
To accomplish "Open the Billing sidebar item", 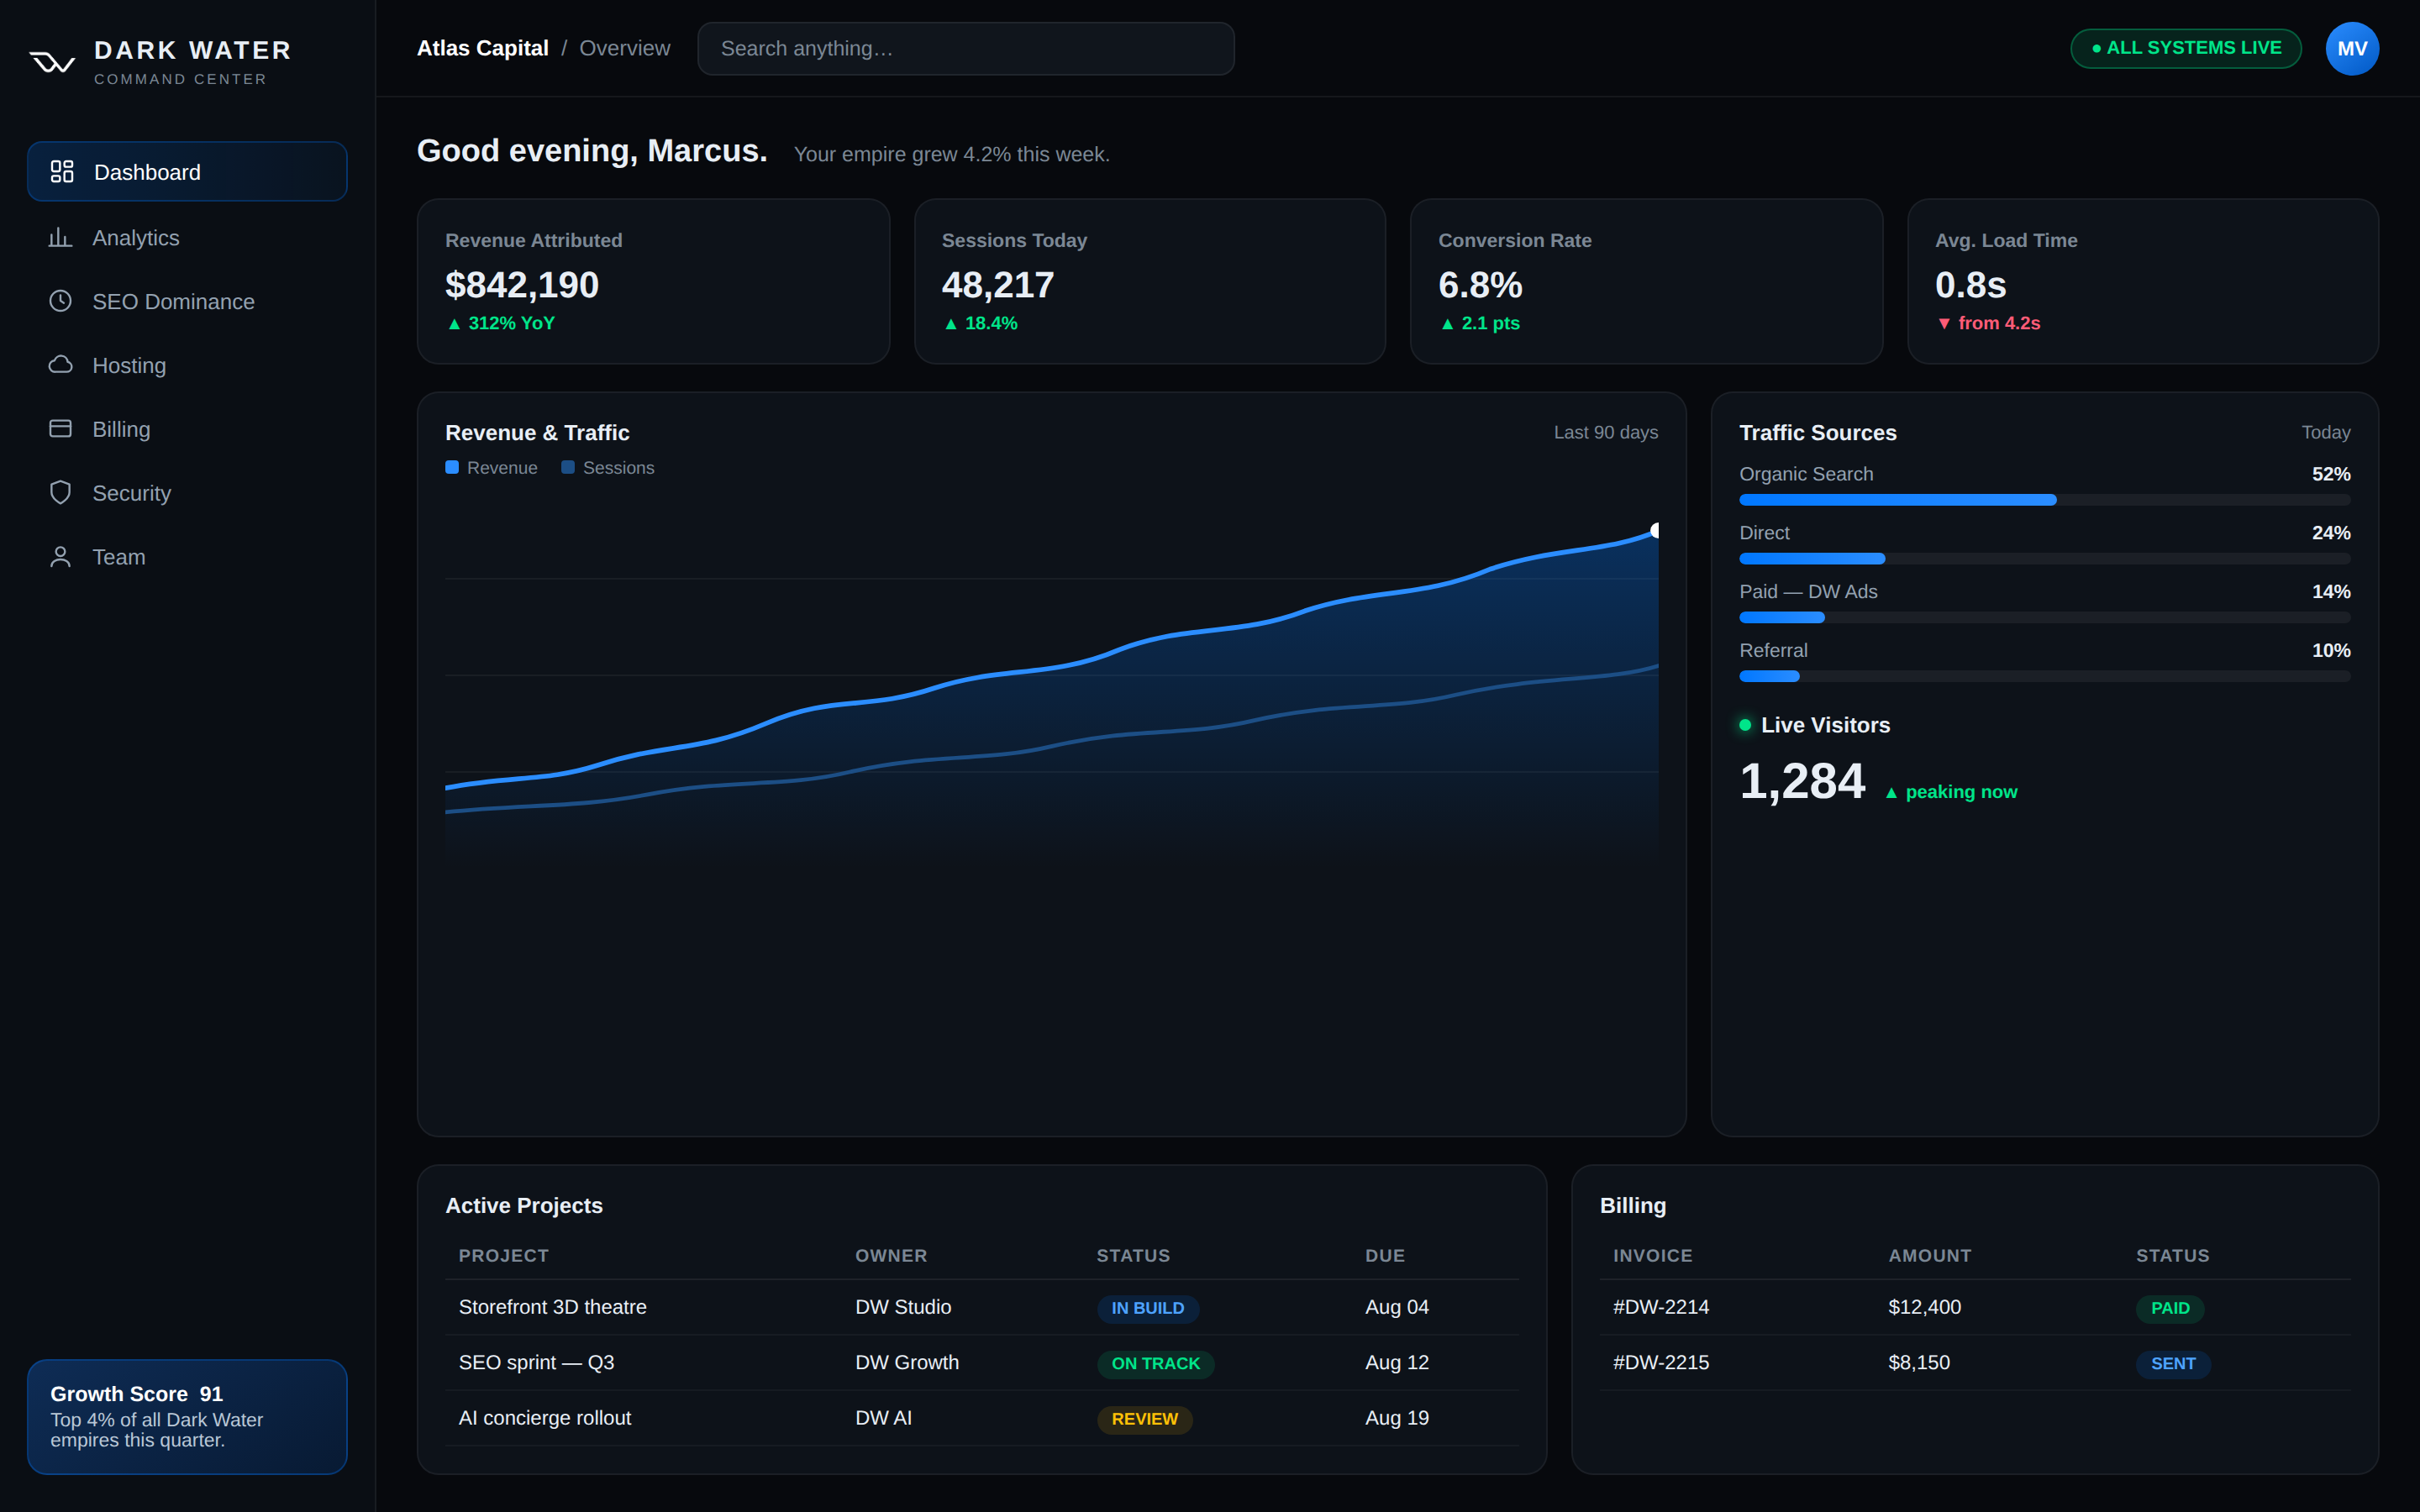I will [x=187, y=429].
